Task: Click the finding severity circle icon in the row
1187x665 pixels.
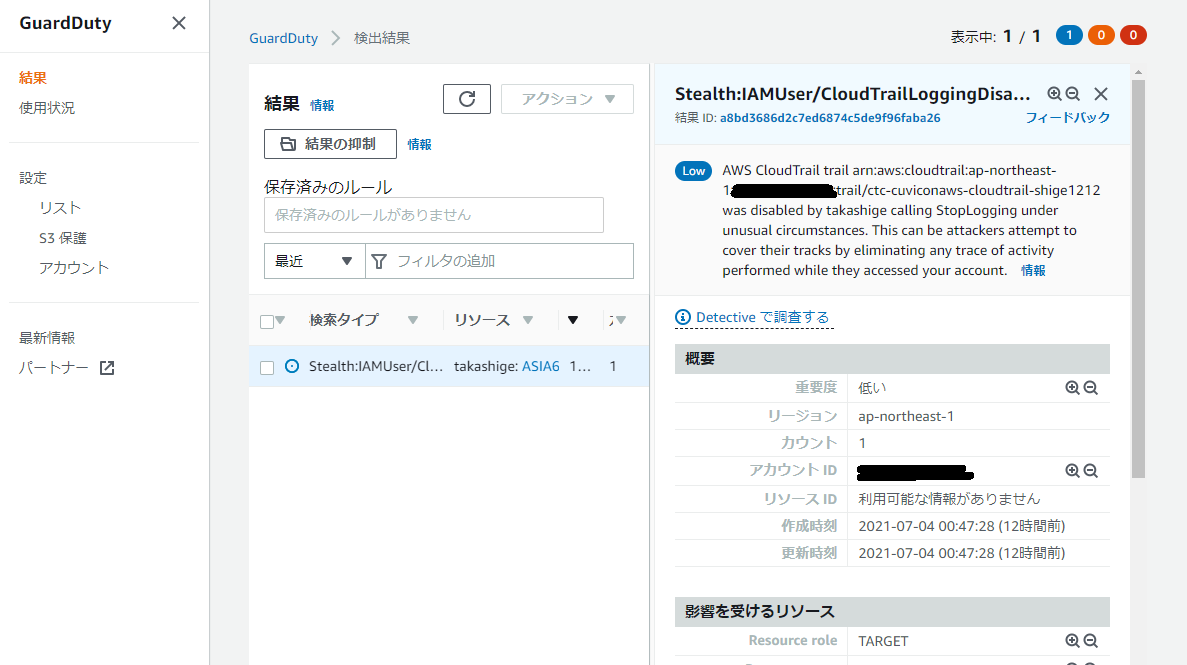Action: [x=291, y=367]
